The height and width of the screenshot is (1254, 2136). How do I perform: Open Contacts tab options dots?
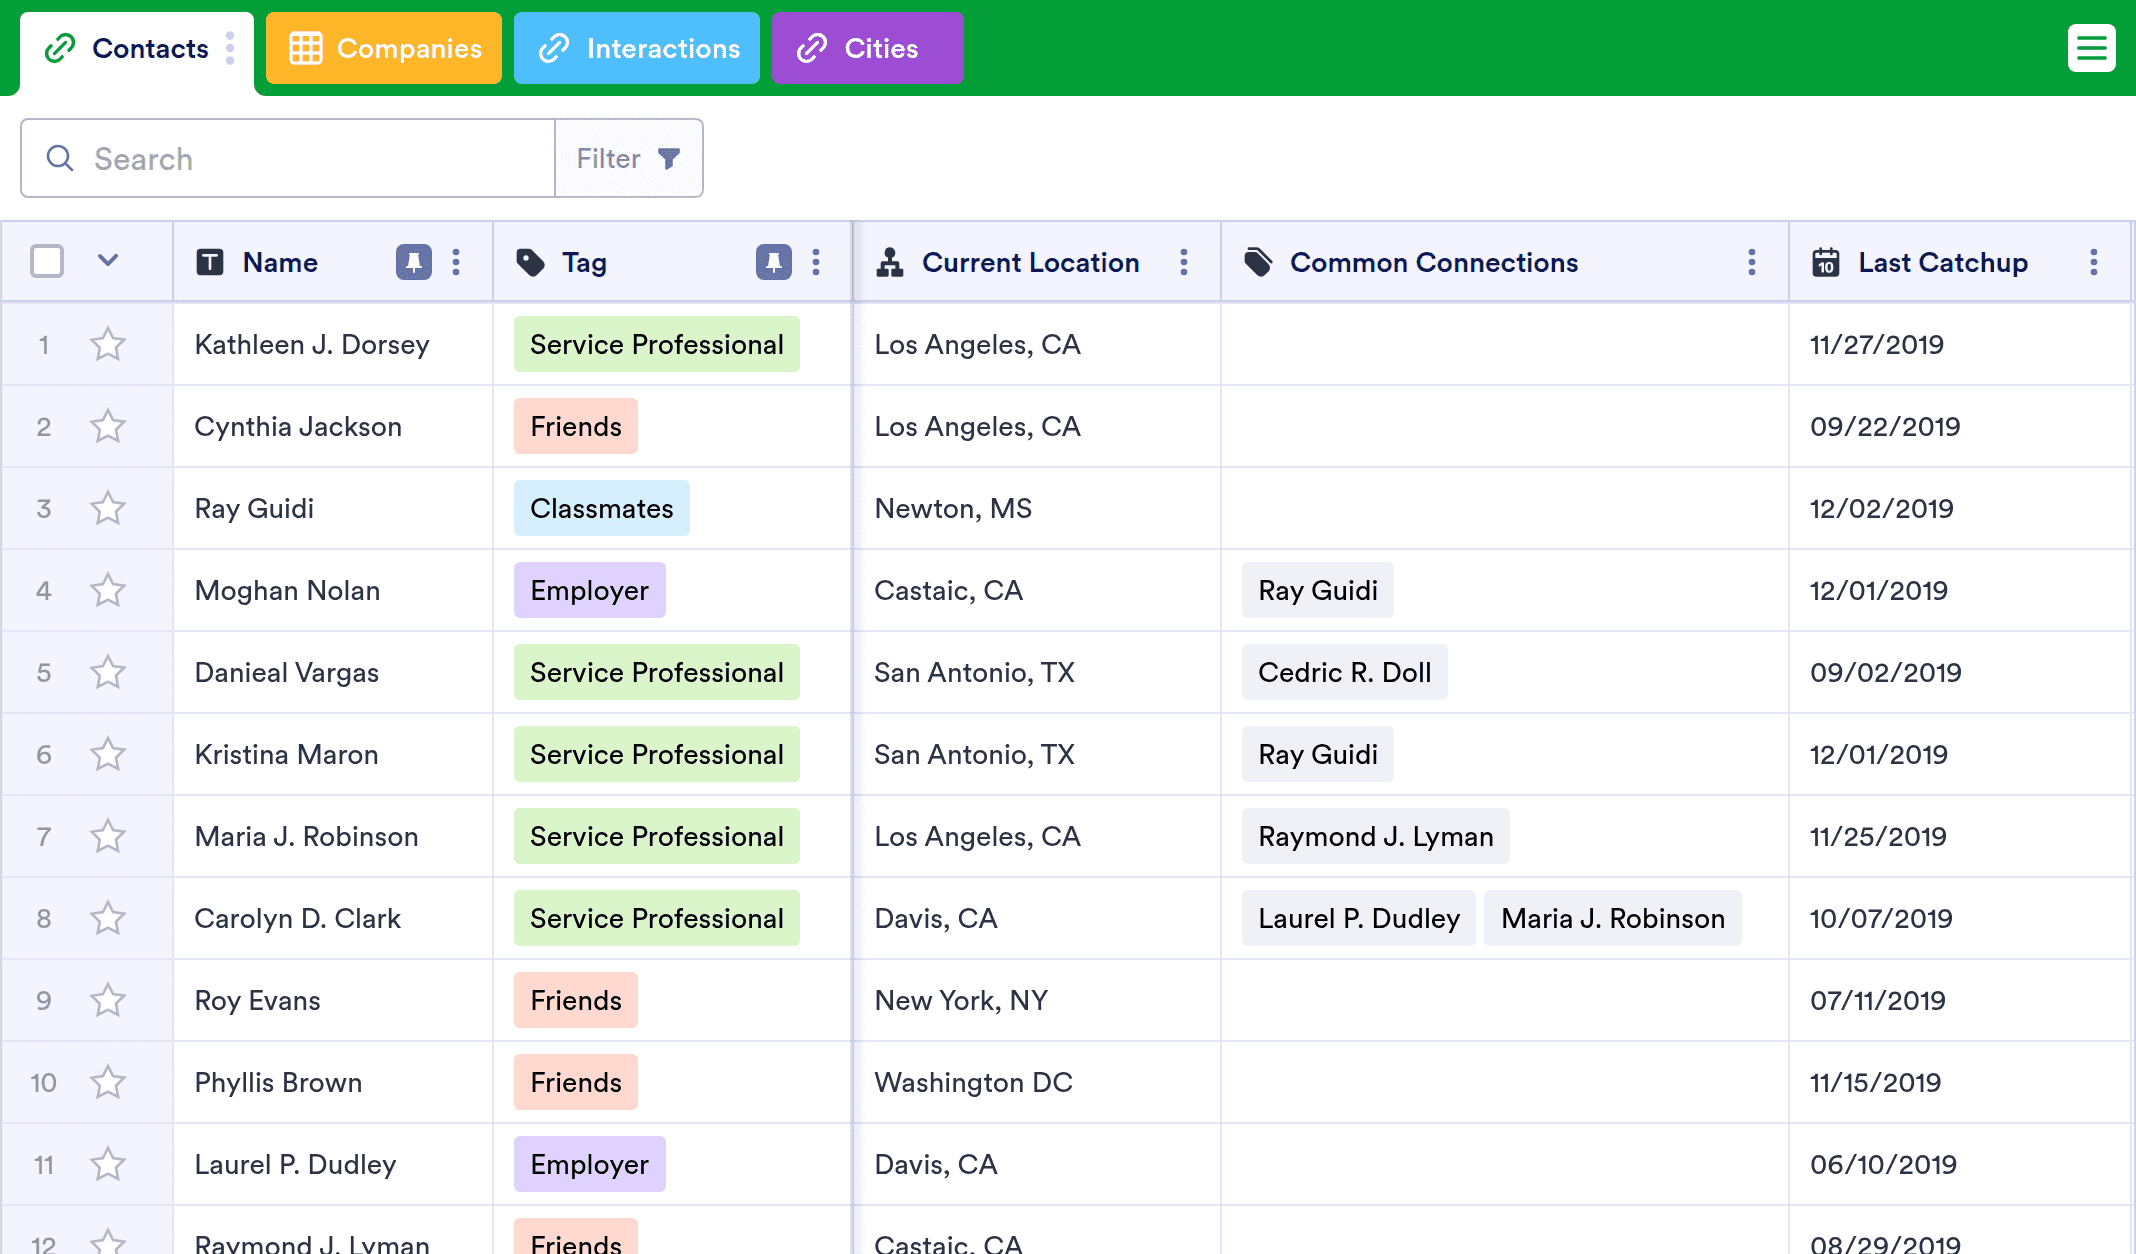pyautogui.click(x=230, y=48)
